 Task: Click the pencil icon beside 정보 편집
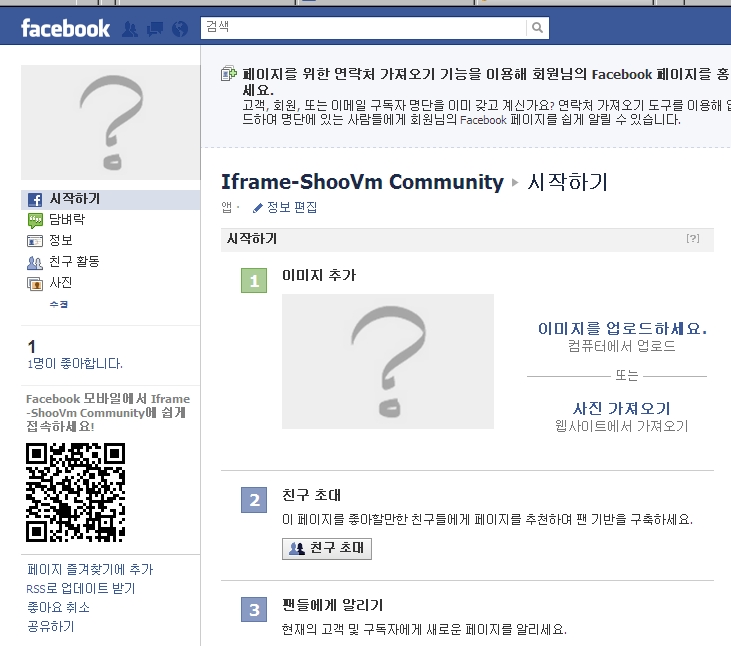tap(258, 208)
